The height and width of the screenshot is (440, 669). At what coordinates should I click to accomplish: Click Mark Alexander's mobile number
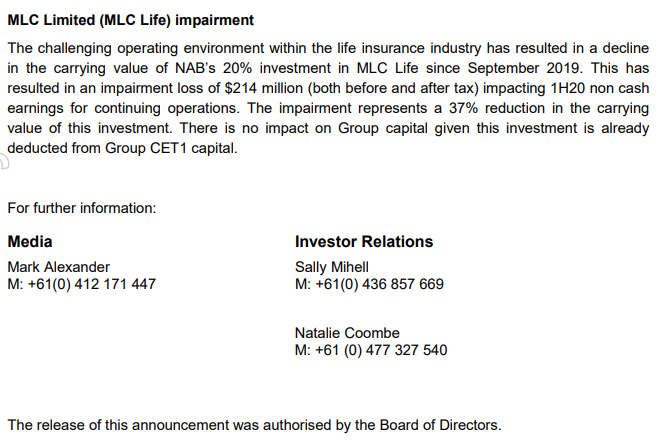point(81,284)
